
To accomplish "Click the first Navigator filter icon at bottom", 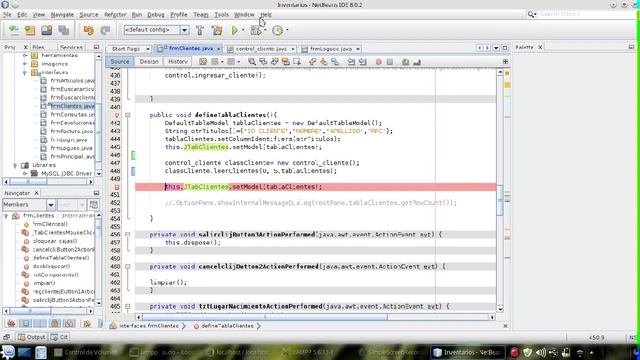I will click(x=11, y=323).
